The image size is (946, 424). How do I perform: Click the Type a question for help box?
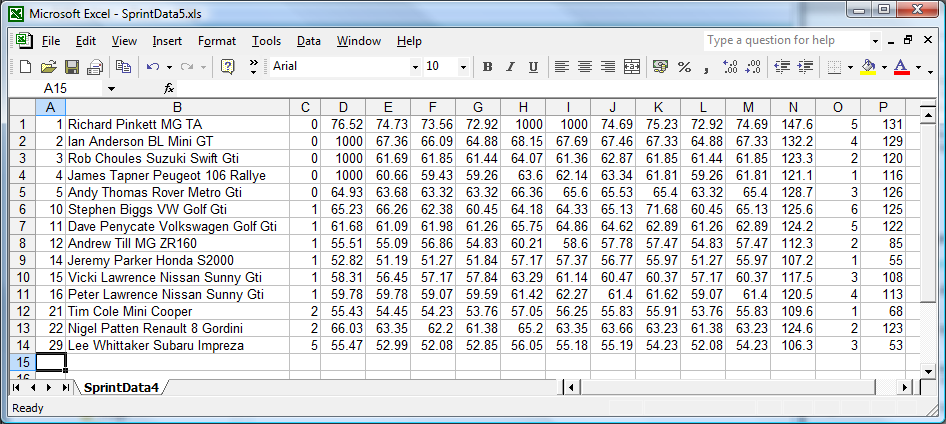[x=786, y=40]
